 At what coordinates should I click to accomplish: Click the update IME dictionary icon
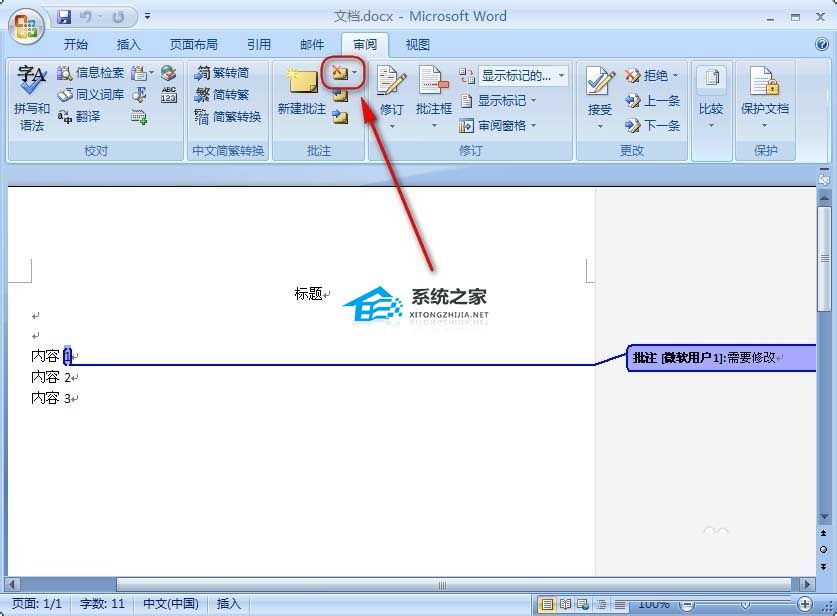[x=139, y=116]
